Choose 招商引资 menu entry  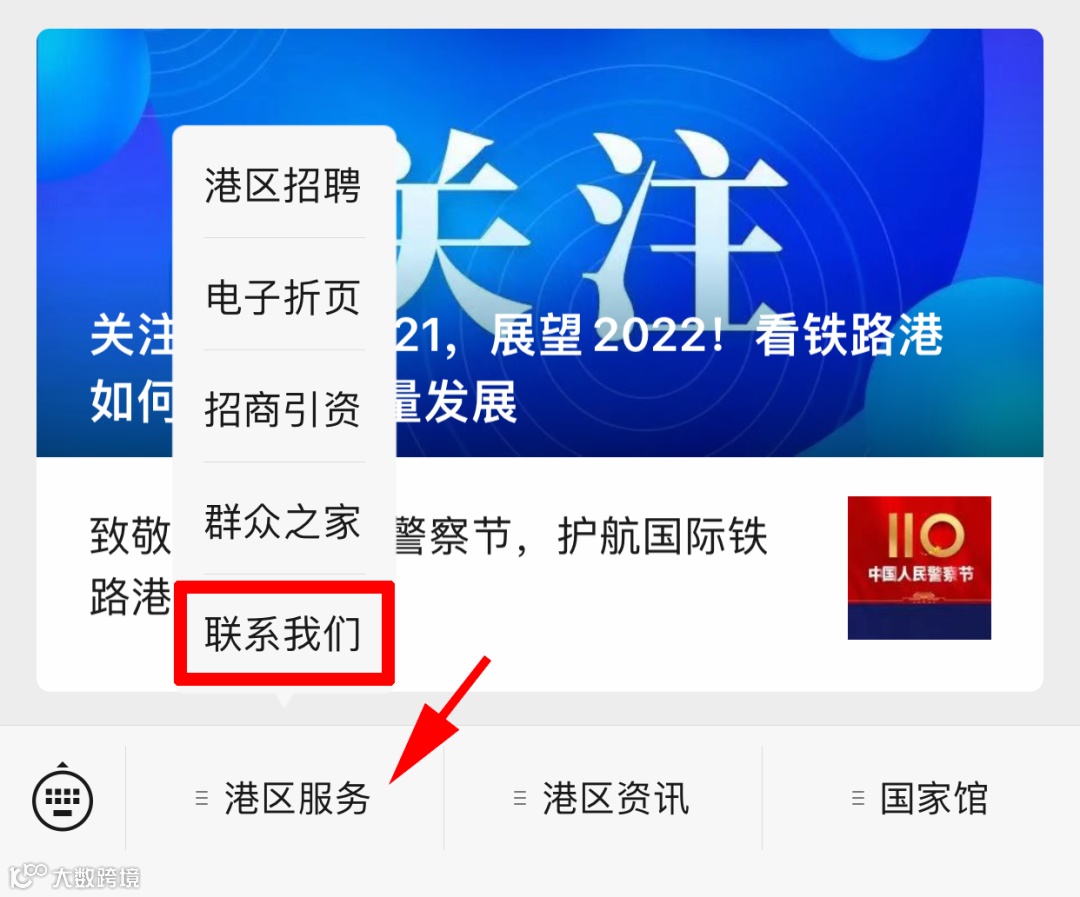click(283, 408)
